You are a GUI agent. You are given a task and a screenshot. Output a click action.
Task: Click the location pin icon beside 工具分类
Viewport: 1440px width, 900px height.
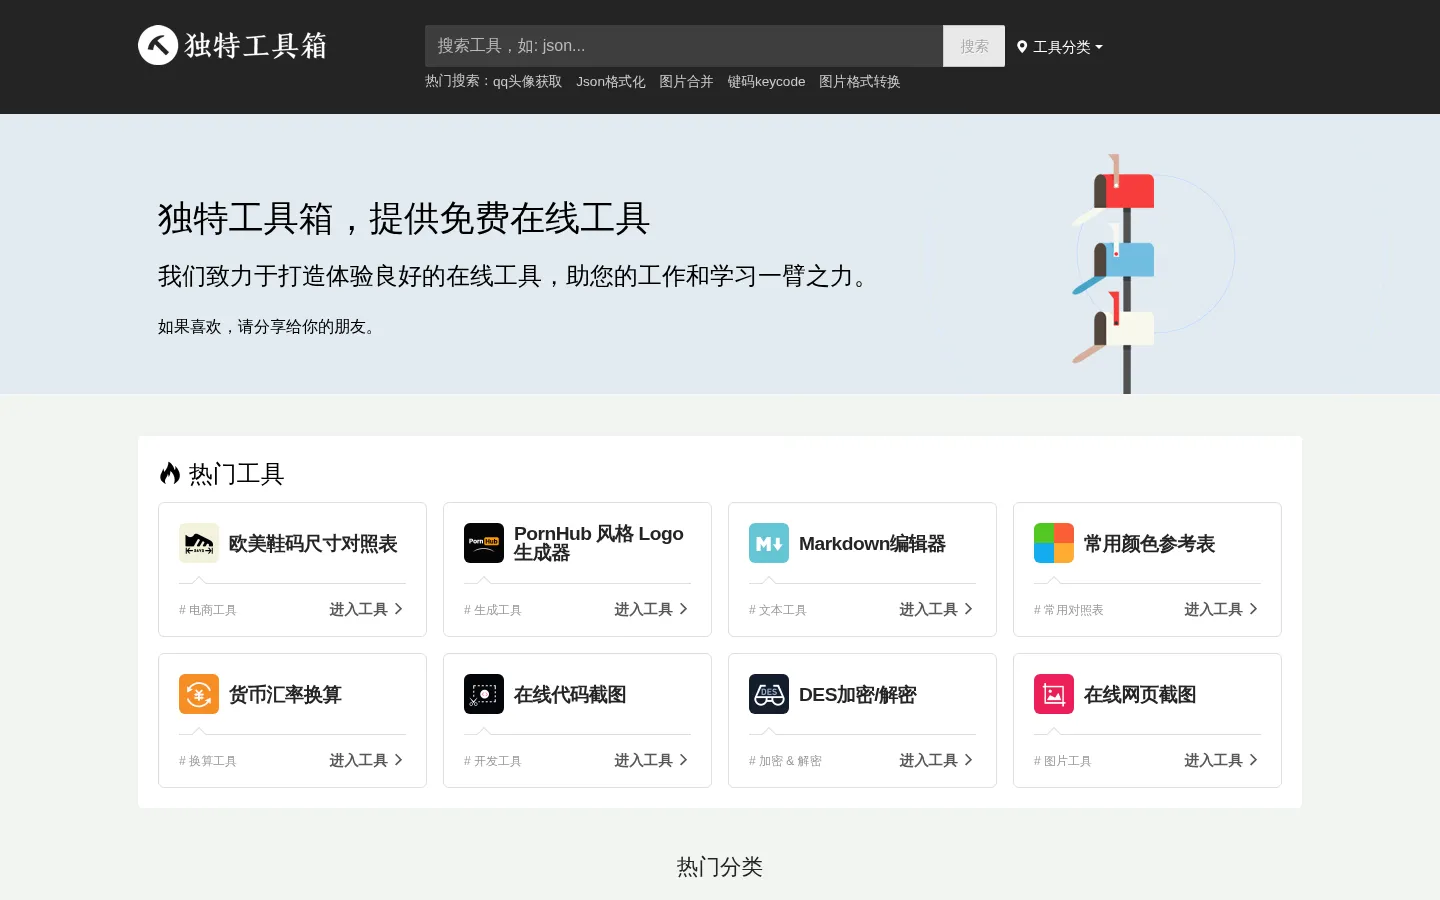coord(1022,47)
